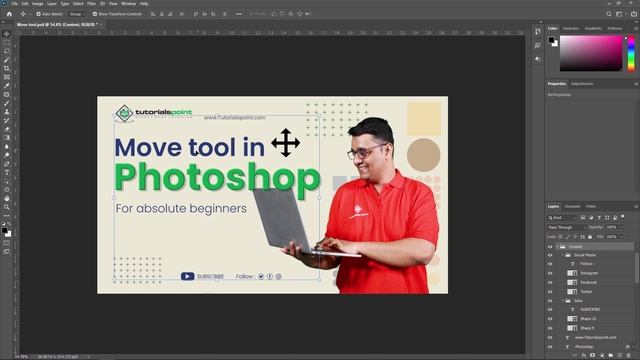Select the Dodge tool
This screenshot has width=640, height=360.
pyautogui.click(x=7, y=155)
